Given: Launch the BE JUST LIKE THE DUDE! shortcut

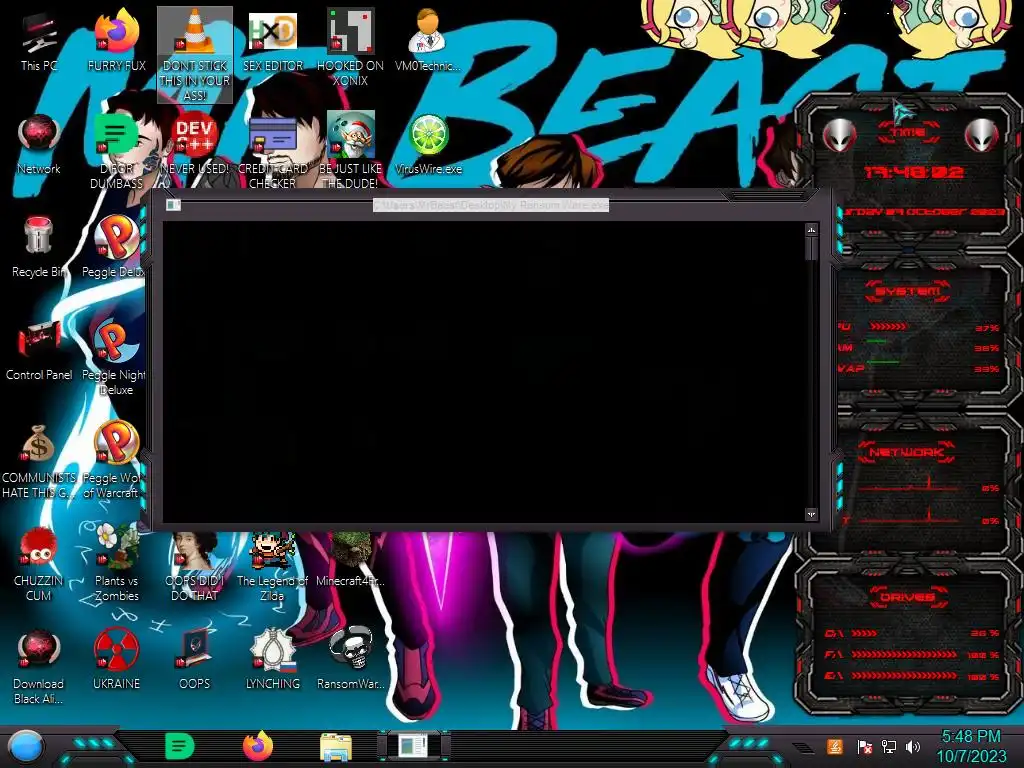Looking at the screenshot, I should click(x=350, y=152).
